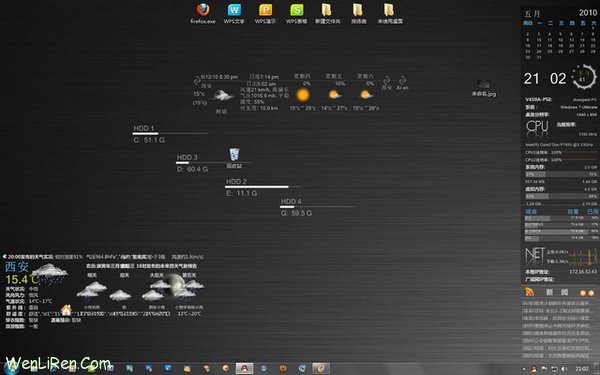Click the orange RSS feed icon beside 新闻

coord(530,293)
